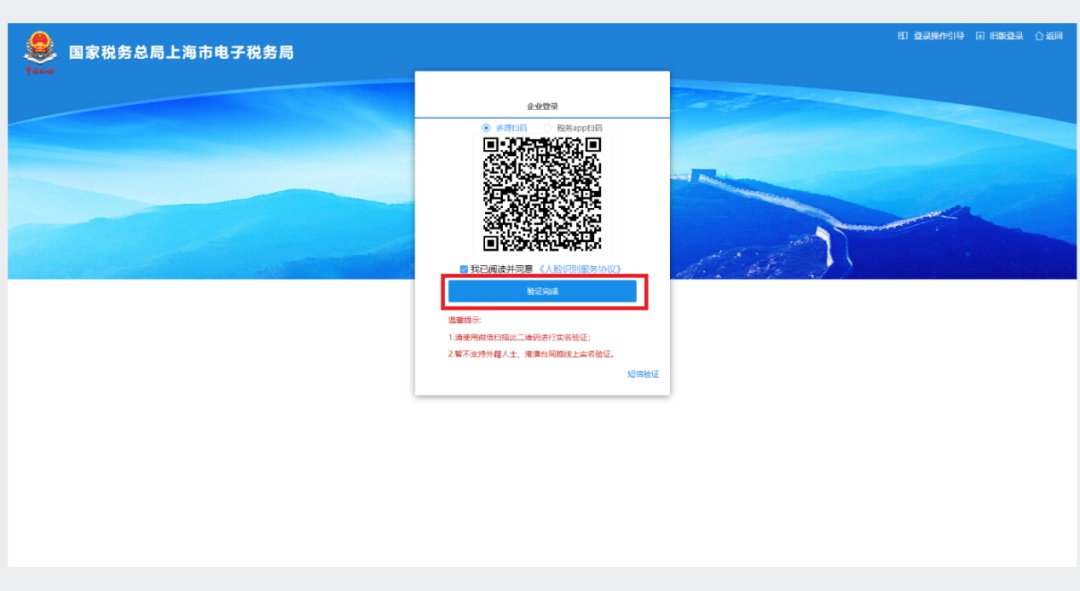Toggle the 我已阅读并同意 checkbox
Viewport: 1080px width, 591px height.
[464, 269]
